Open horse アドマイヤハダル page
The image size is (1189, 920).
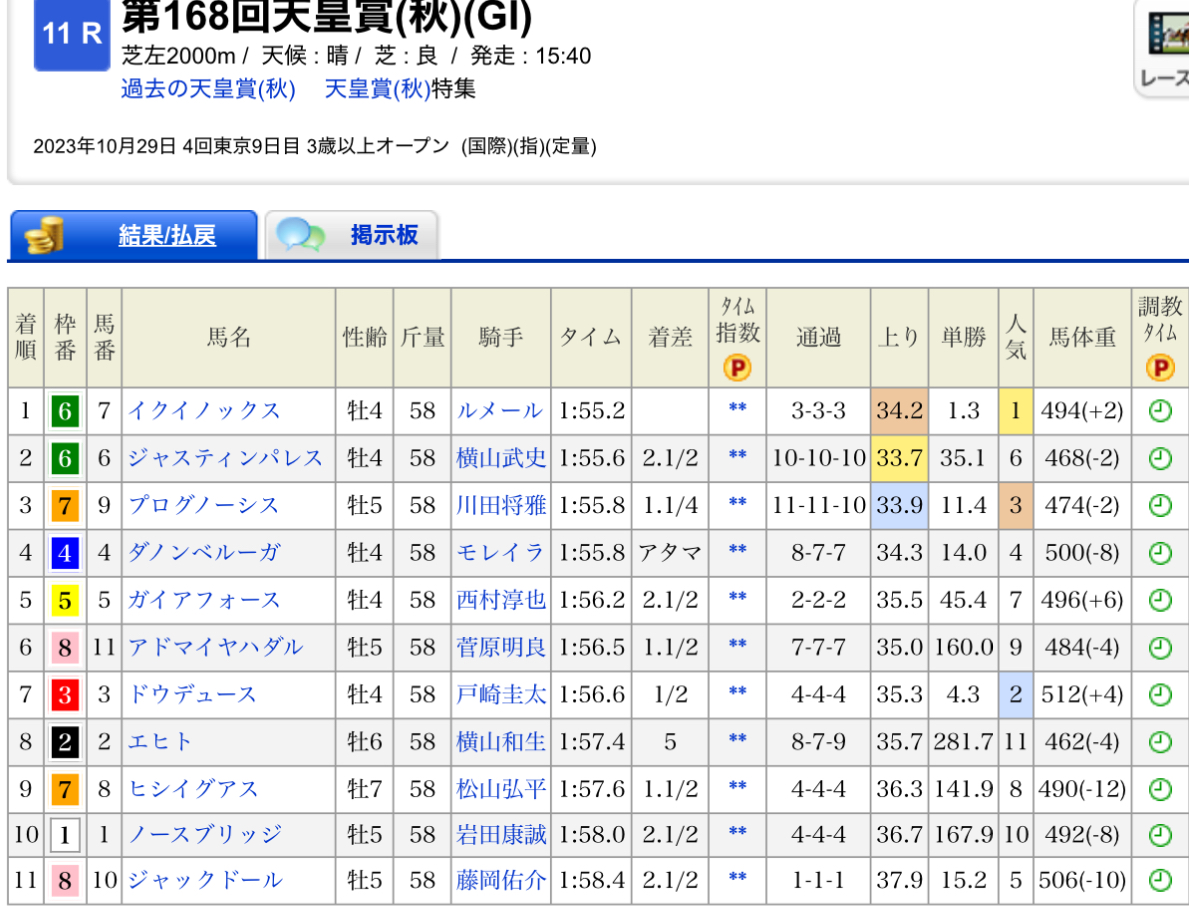[x=215, y=647]
